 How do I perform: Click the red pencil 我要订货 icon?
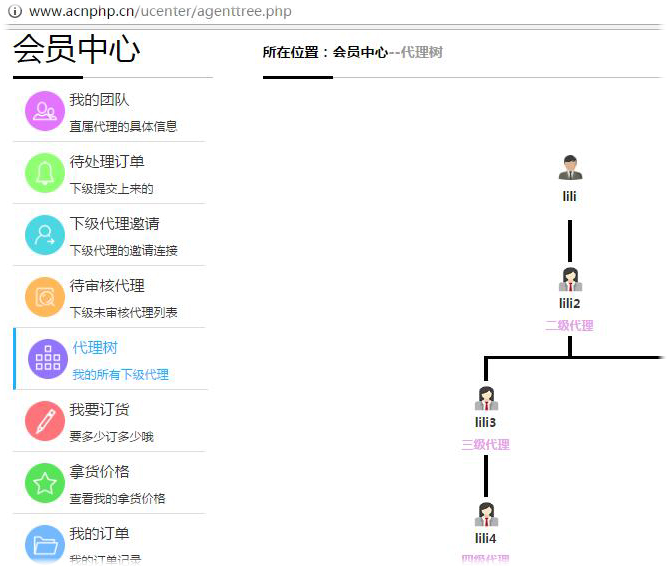[x=45, y=421]
